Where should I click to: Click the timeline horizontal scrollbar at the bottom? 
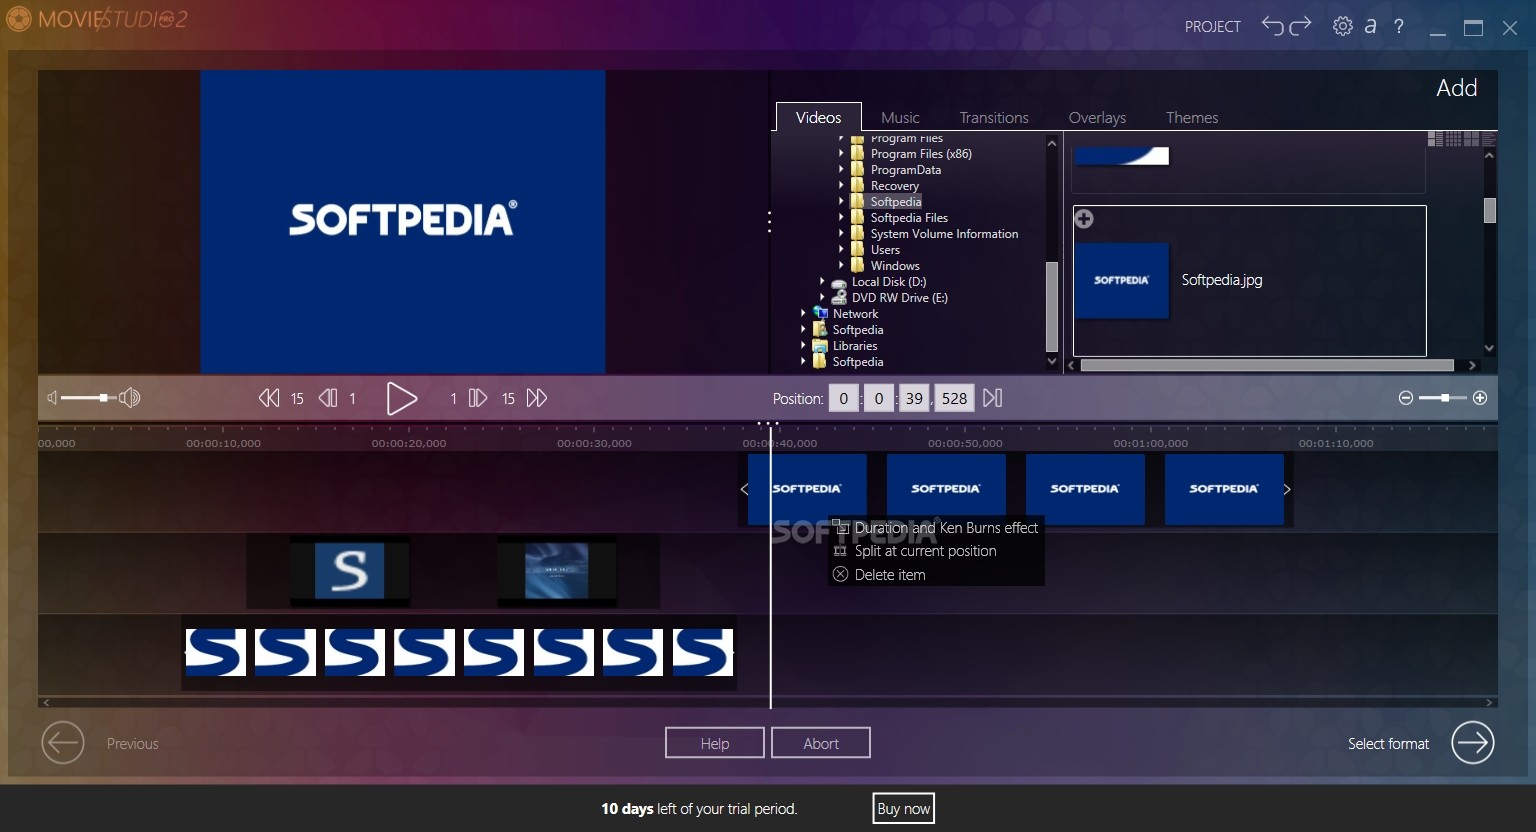point(768,702)
